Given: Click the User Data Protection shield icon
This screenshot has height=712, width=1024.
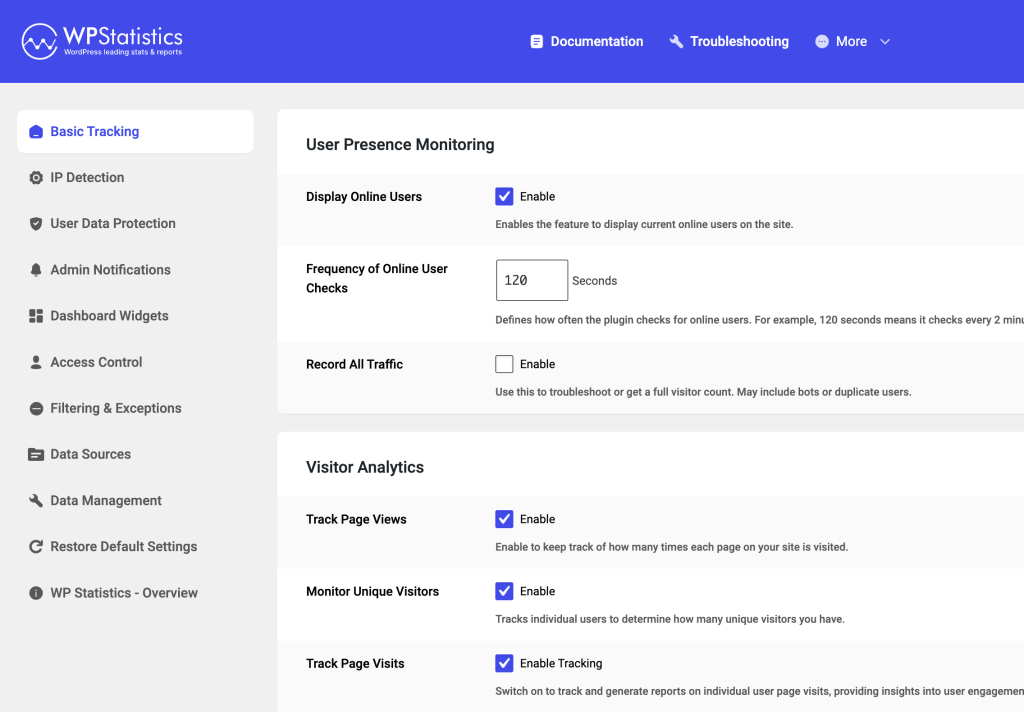Looking at the screenshot, I should (x=35, y=223).
